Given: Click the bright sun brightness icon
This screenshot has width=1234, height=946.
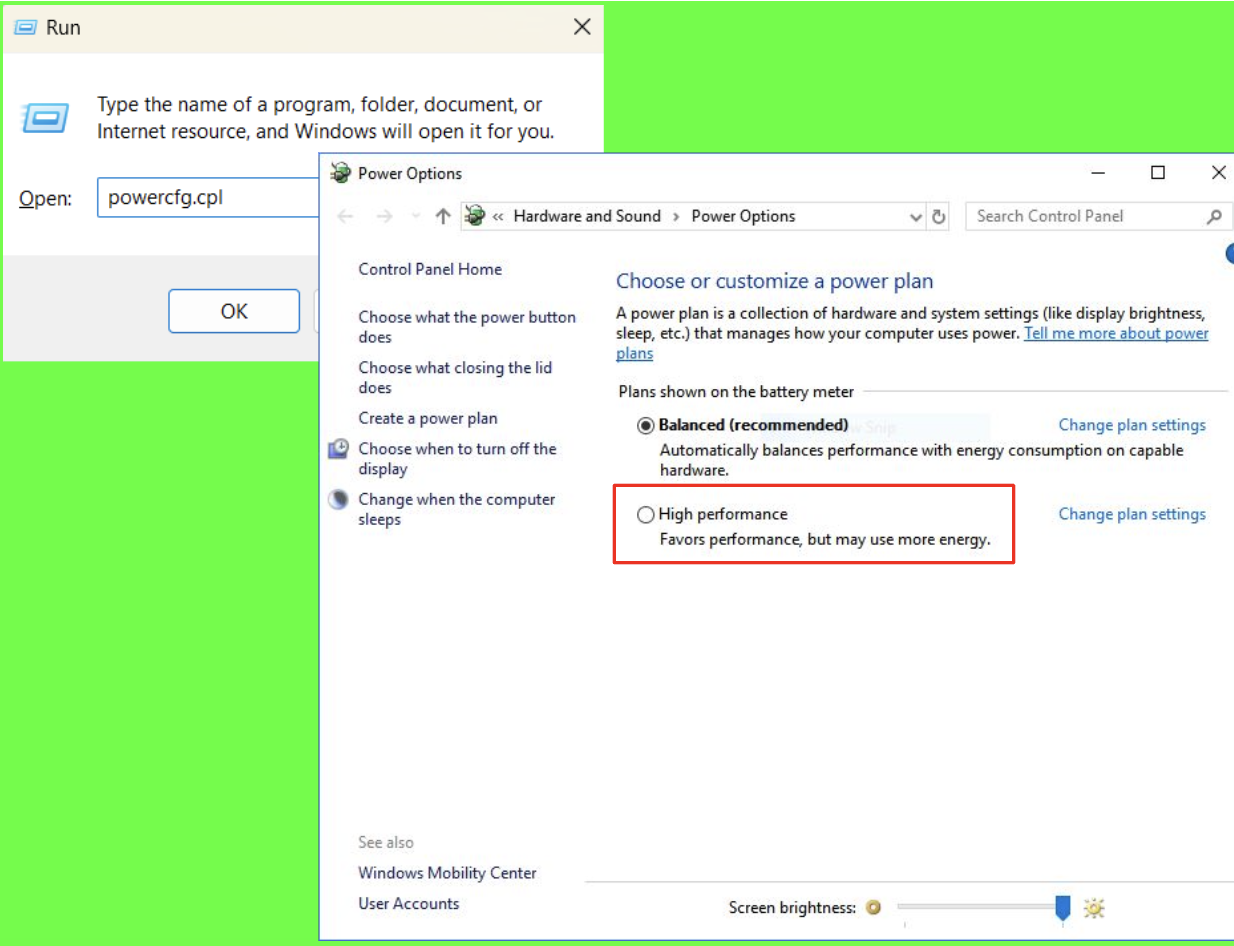Looking at the screenshot, I should tap(1094, 907).
